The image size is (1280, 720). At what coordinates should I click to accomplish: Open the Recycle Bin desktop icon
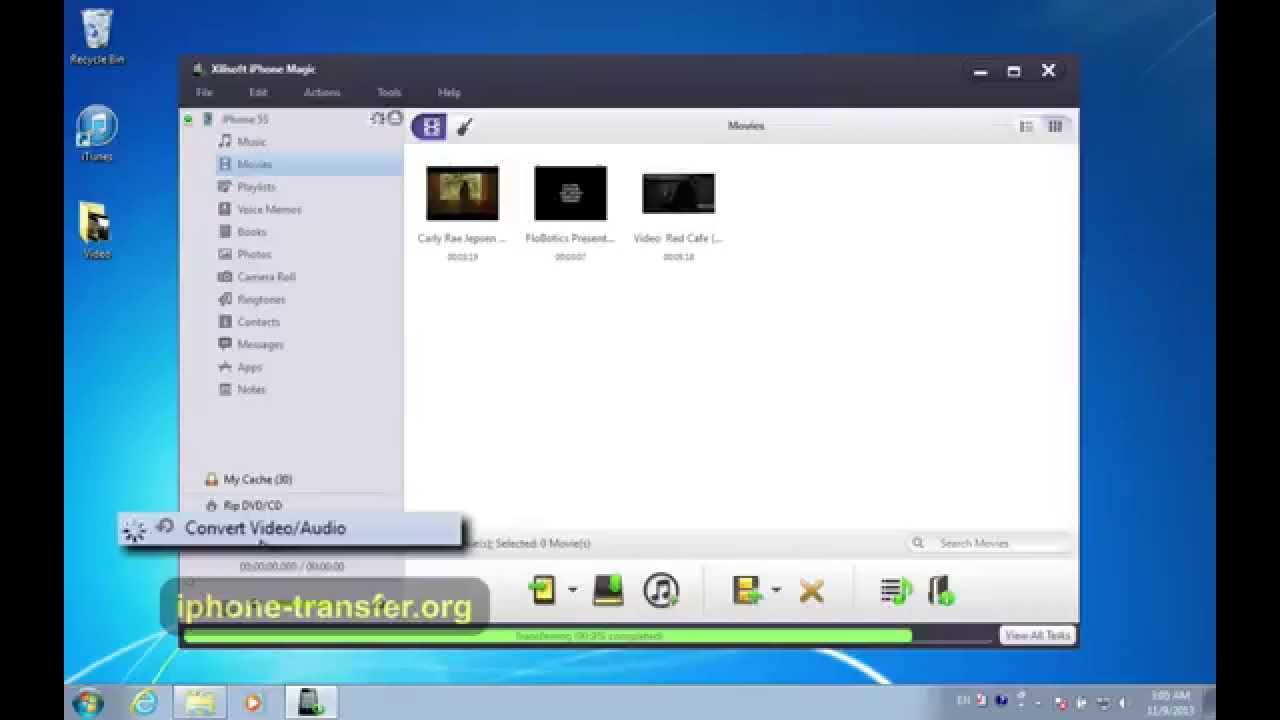coord(97,37)
